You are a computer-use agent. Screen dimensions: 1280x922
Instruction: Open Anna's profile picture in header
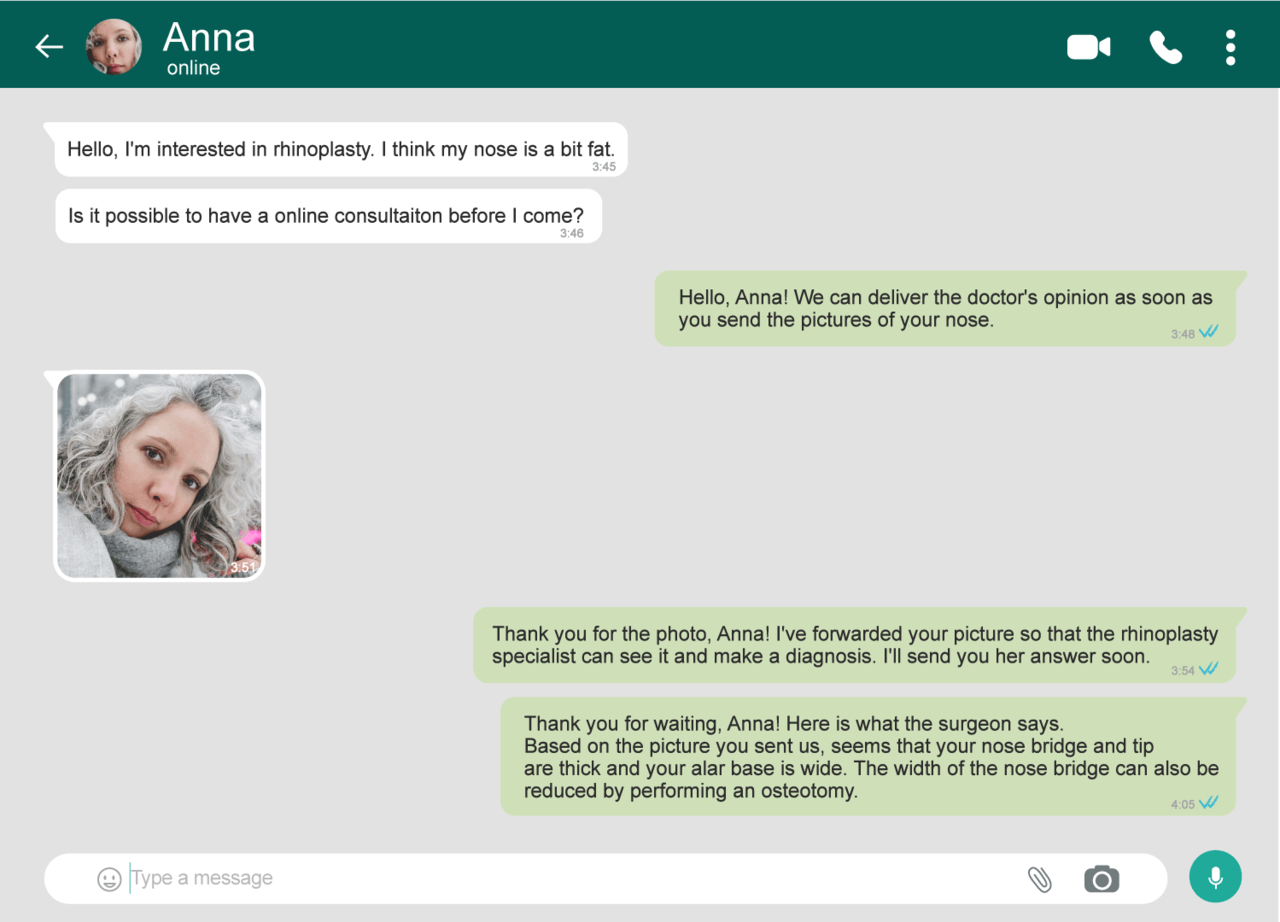(x=114, y=47)
